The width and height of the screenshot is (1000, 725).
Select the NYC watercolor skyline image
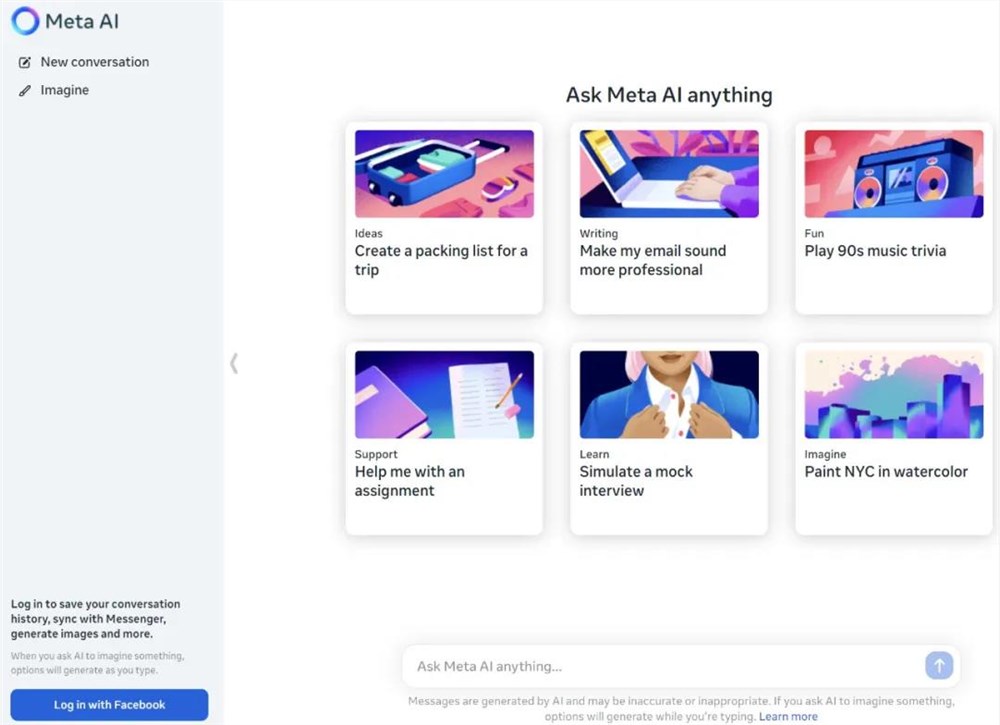[x=893, y=394]
